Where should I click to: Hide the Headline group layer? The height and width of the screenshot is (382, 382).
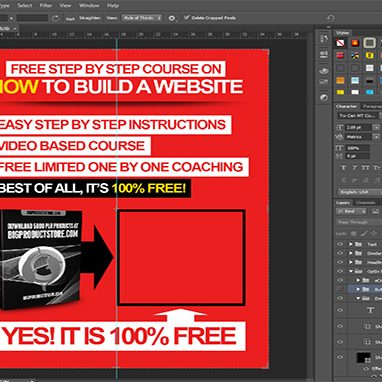pyautogui.click(x=340, y=262)
